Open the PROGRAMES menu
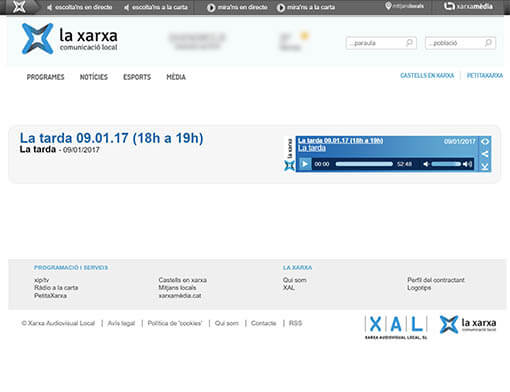This screenshot has height=392, width=510. (x=45, y=77)
